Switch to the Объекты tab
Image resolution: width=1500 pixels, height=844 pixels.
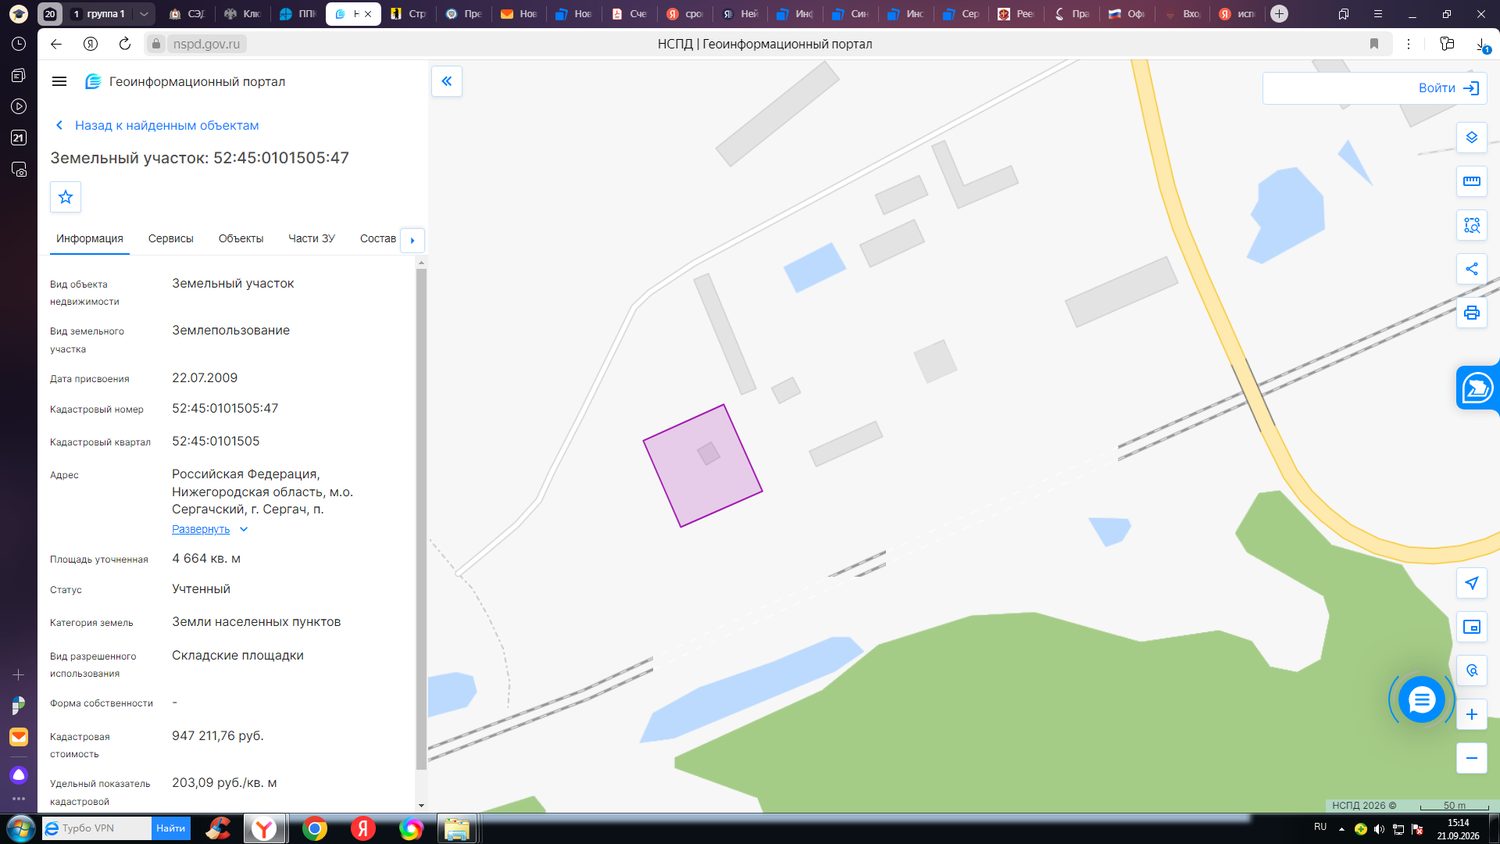point(241,239)
